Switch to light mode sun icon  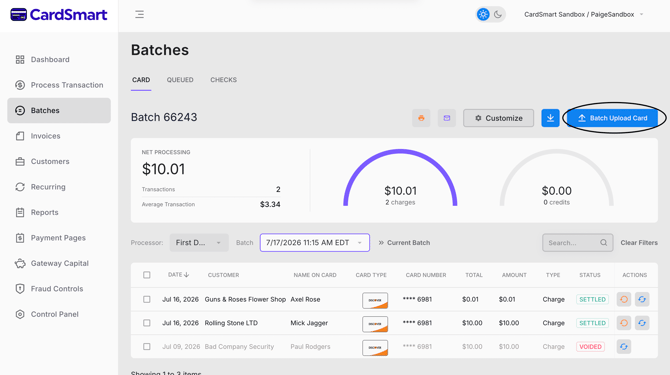[483, 15]
